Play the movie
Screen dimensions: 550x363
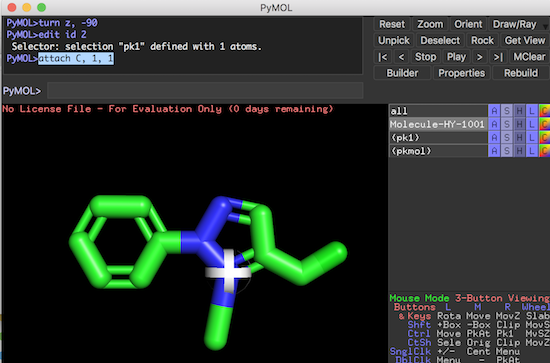(x=456, y=57)
